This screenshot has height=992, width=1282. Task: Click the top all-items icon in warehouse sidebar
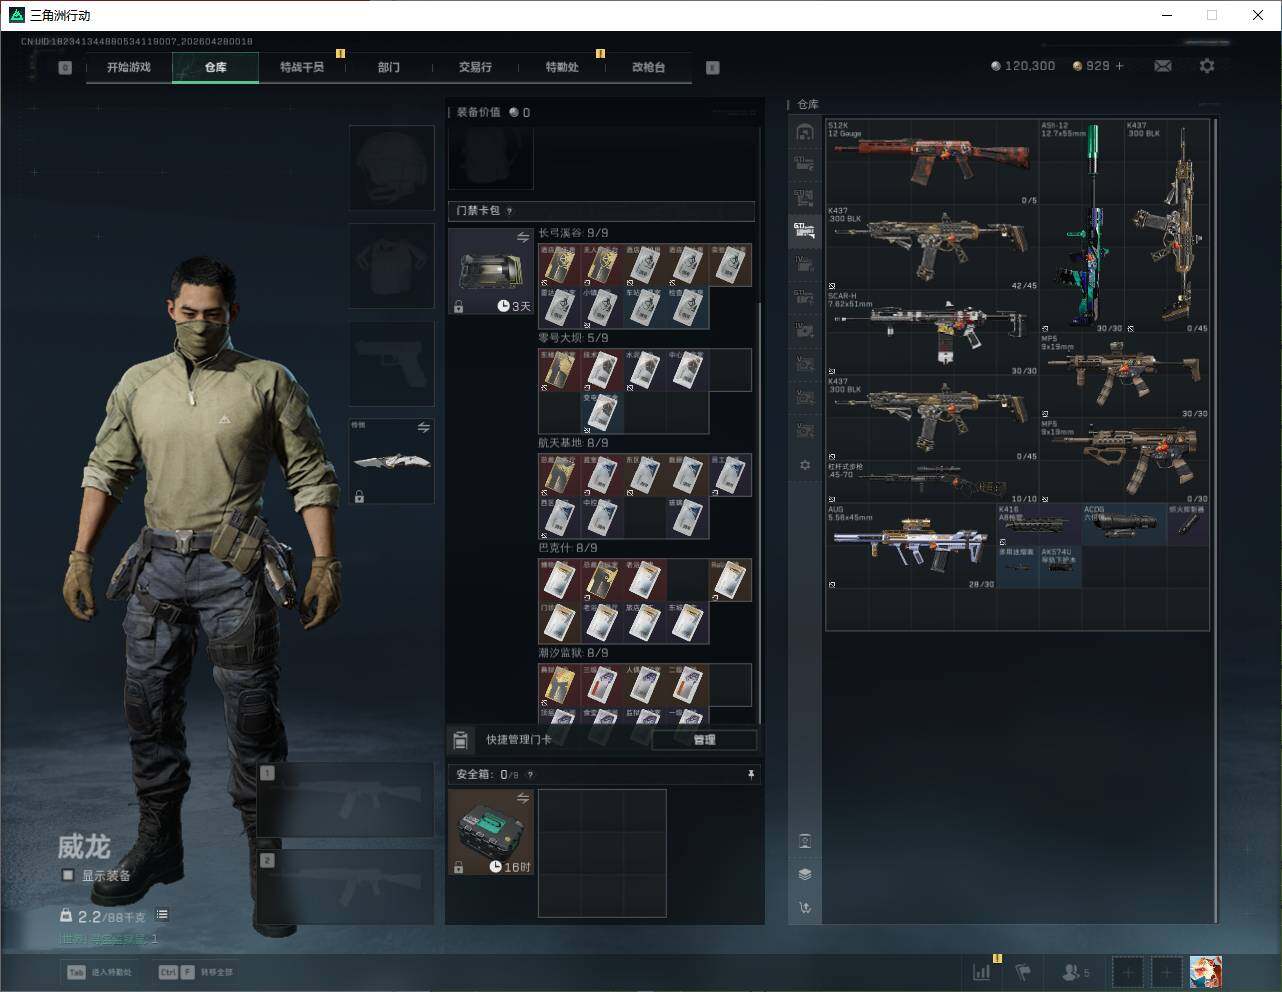(x=804, y=132)
